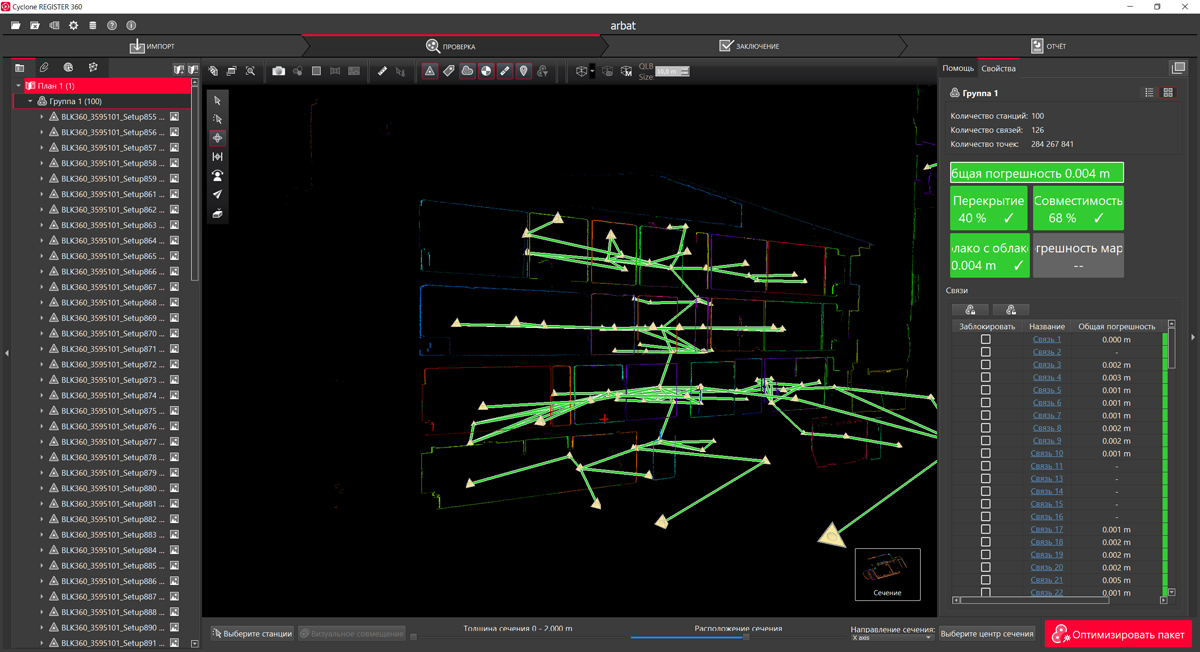Enable the lock checkbox for Связь 10
Screen dimensions: 1200x652
(x=985, y=454)
